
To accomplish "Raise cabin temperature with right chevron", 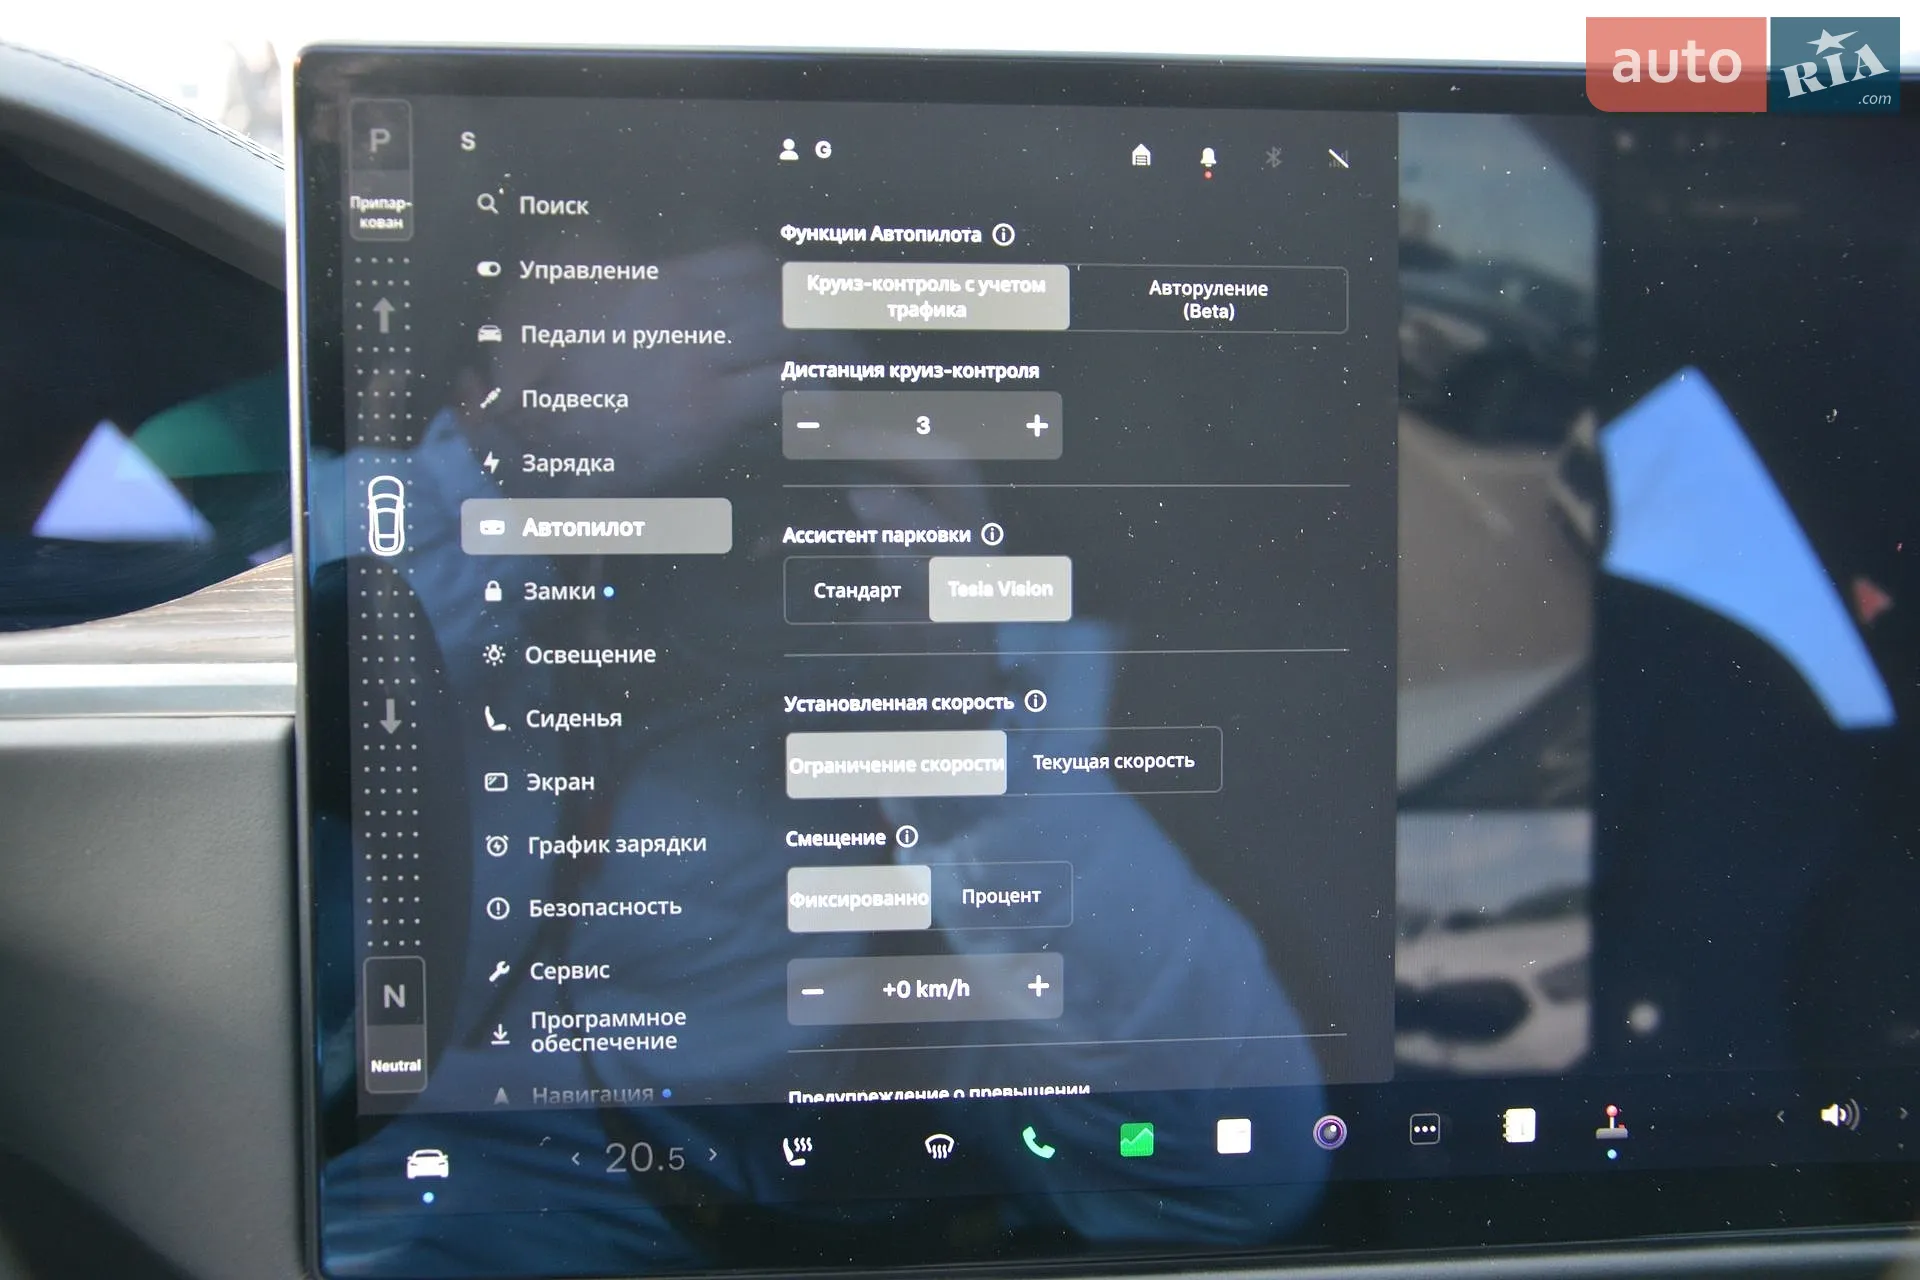I will (713, 1154).
